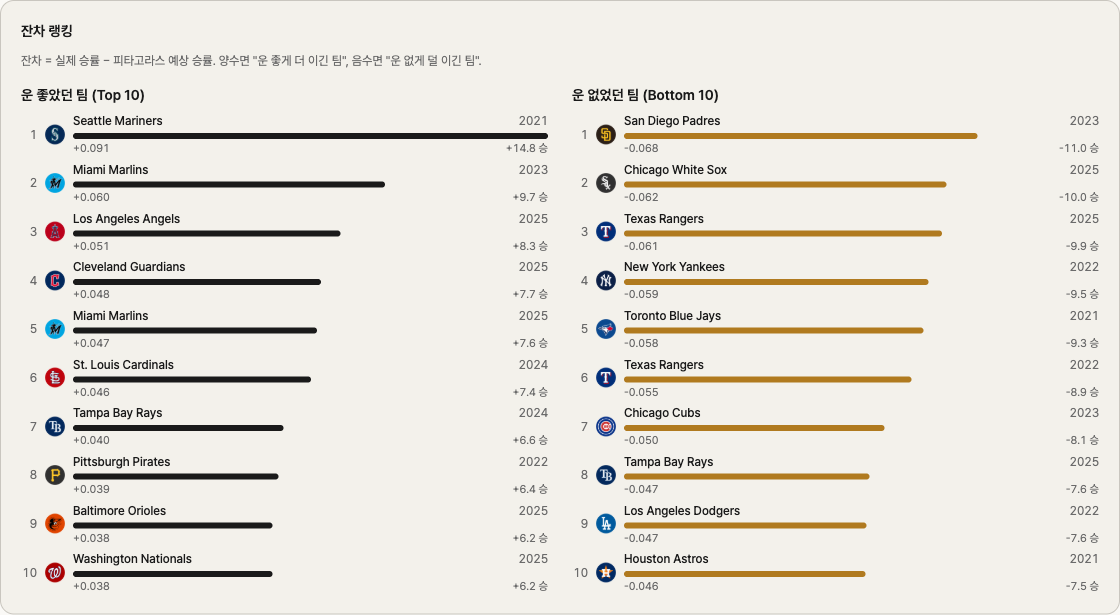1120x615 pixels.
Task: Click the Tampa Bay Rays 2024 bar
Action: [x=178, y=428]
